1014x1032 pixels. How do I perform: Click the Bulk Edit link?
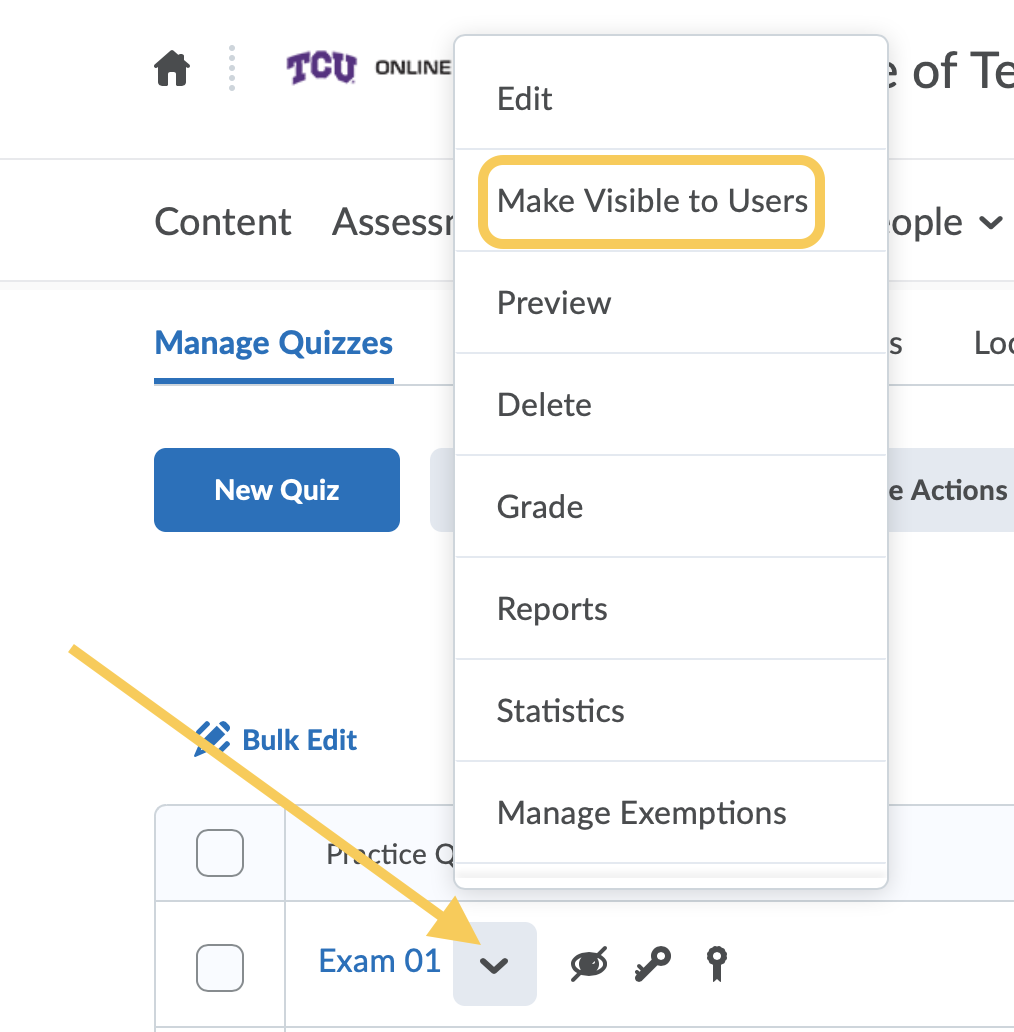(x=299, y=740)
